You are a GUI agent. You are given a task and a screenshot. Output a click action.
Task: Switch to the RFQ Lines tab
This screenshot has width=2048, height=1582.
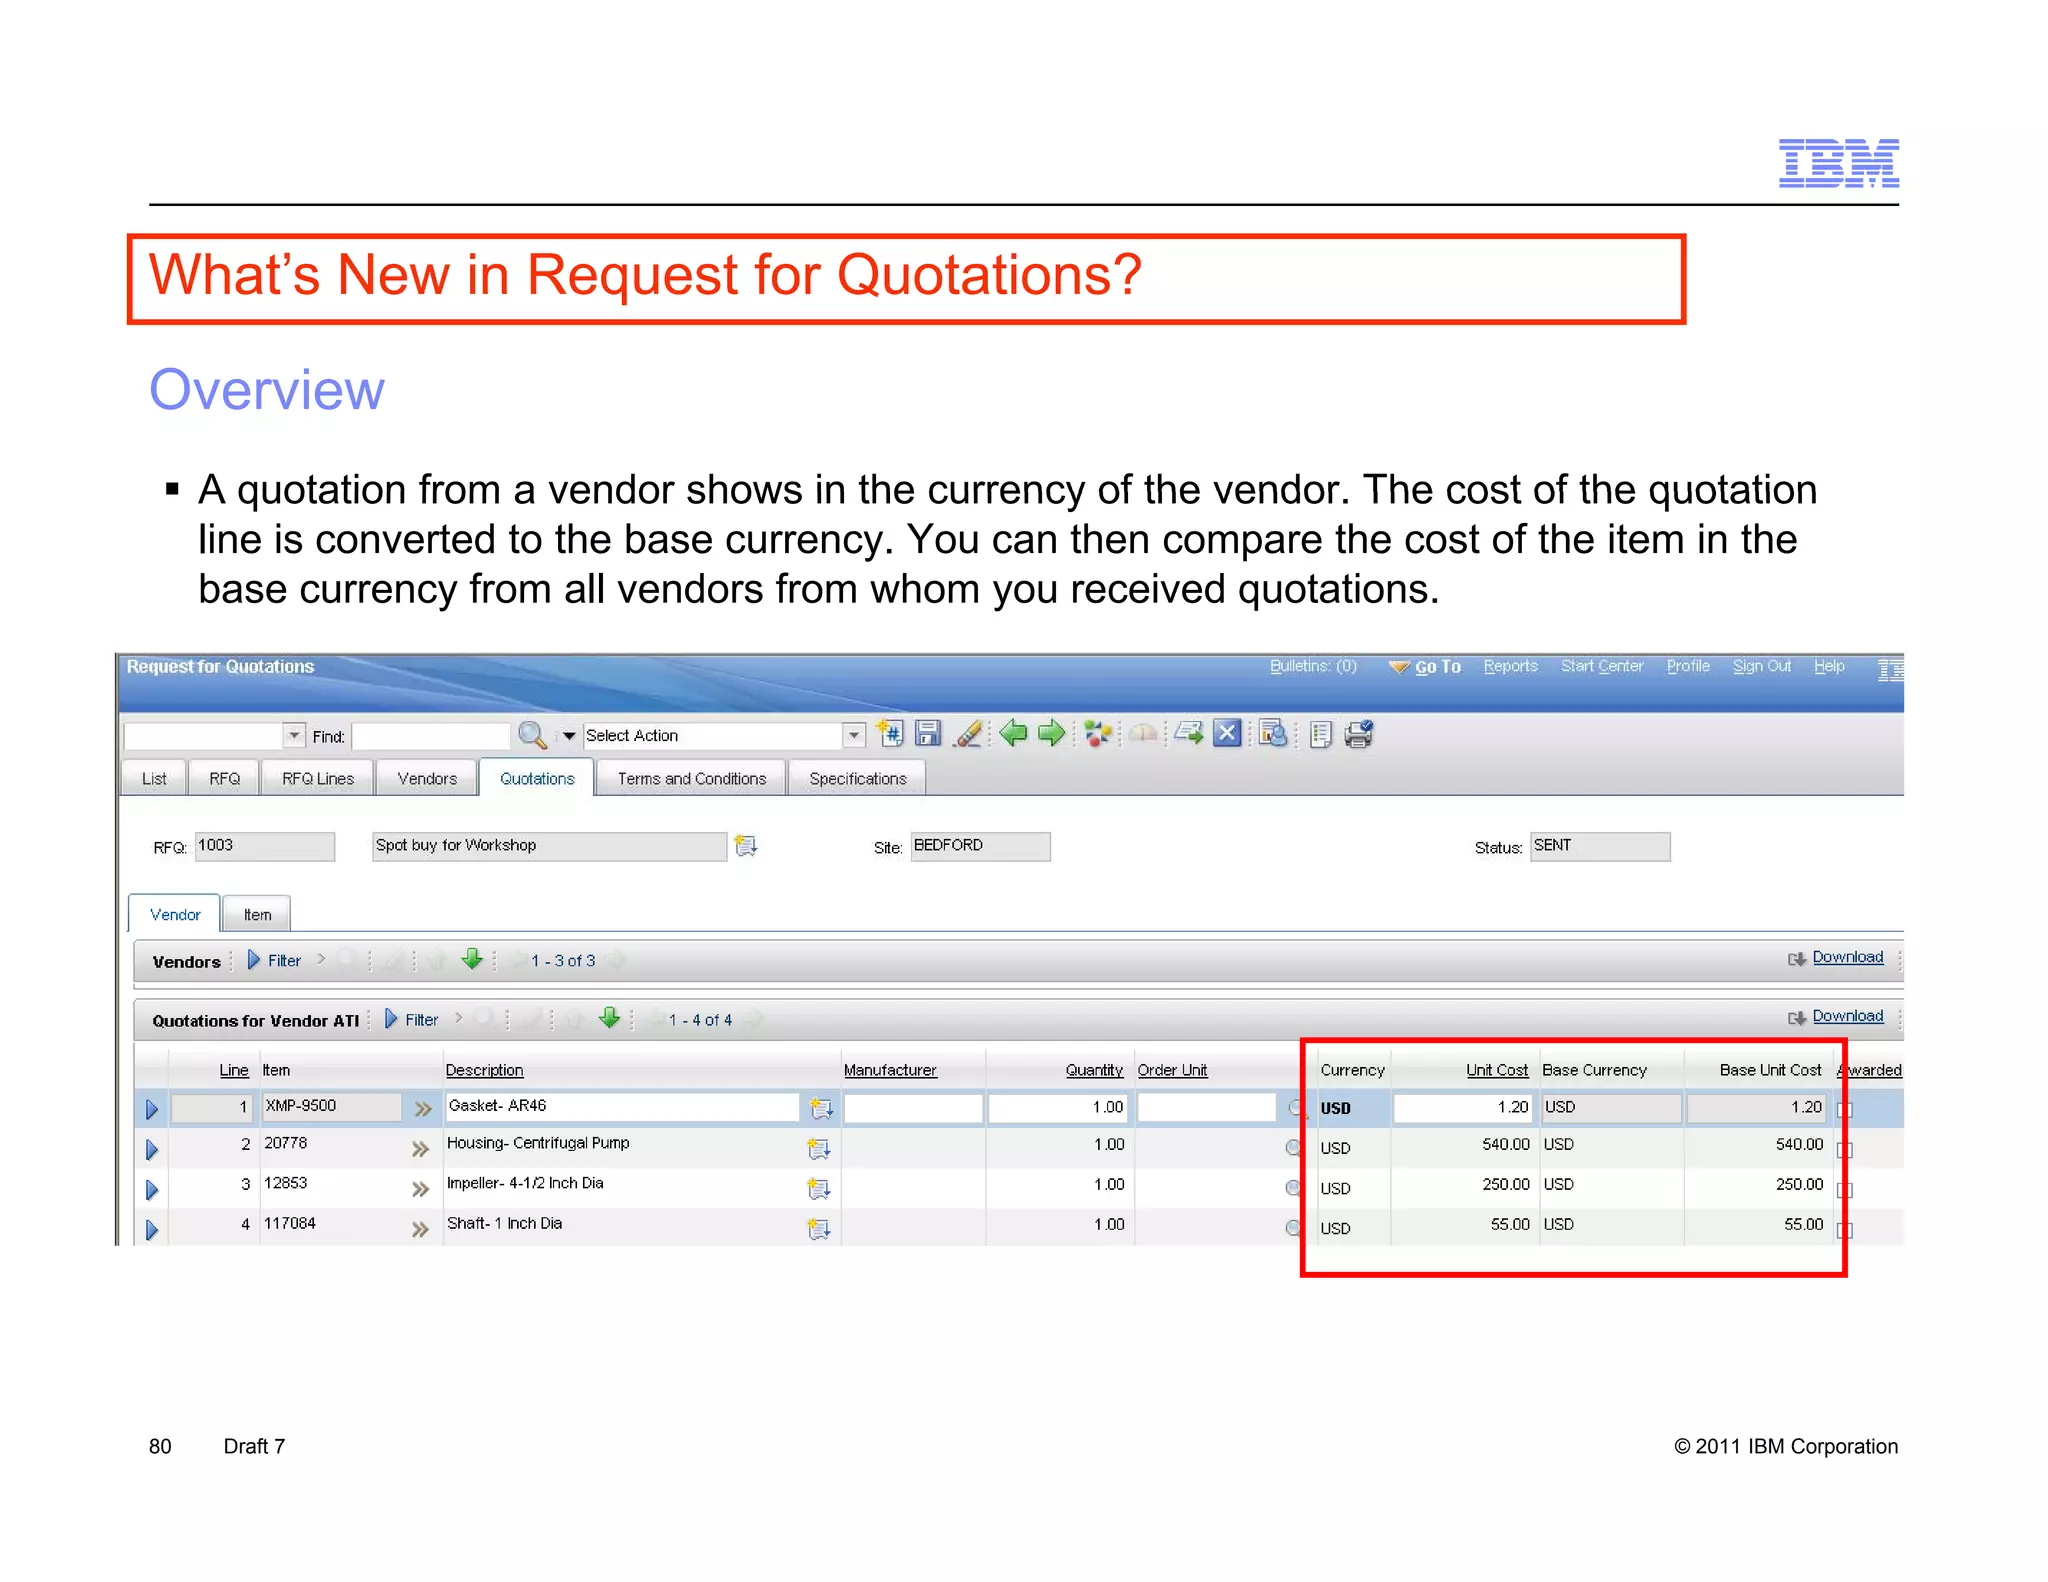pyautogui.click(x=318, y=779)
